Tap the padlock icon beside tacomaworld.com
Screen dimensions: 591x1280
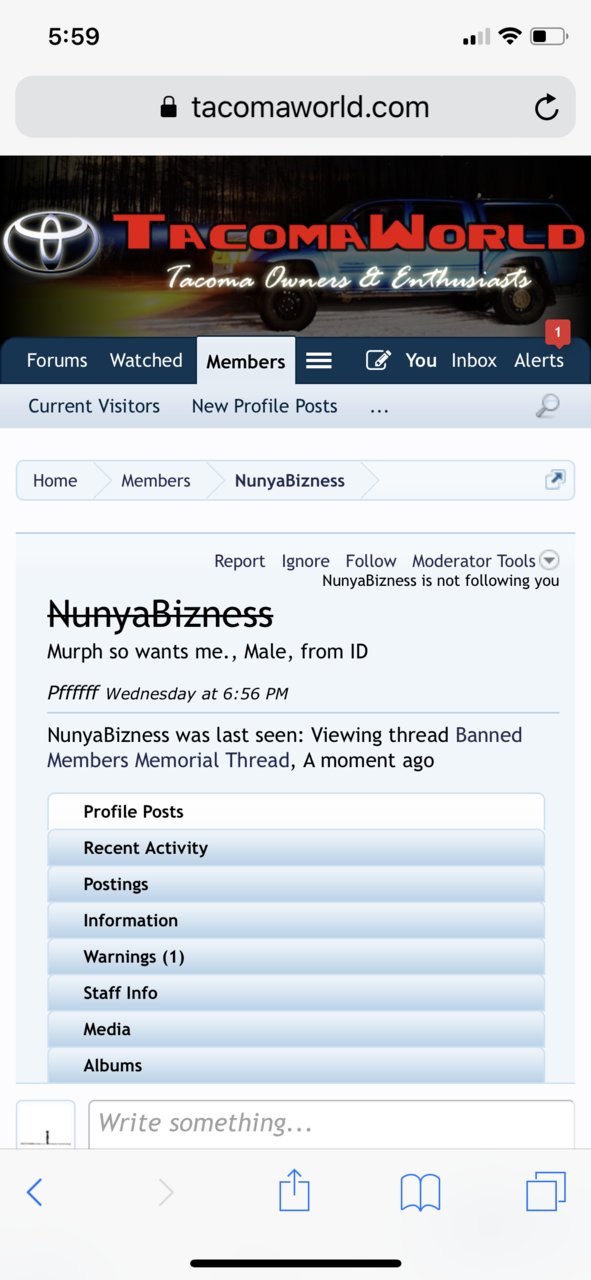point(169,107)
